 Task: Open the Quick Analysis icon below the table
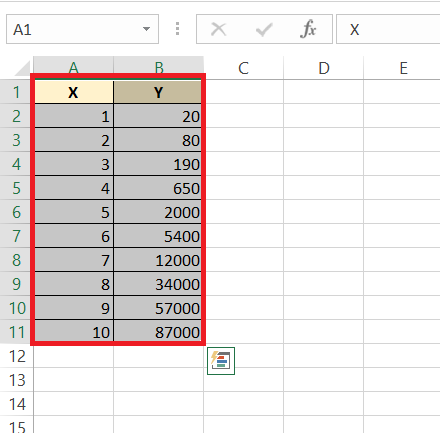tap(221, 361)
